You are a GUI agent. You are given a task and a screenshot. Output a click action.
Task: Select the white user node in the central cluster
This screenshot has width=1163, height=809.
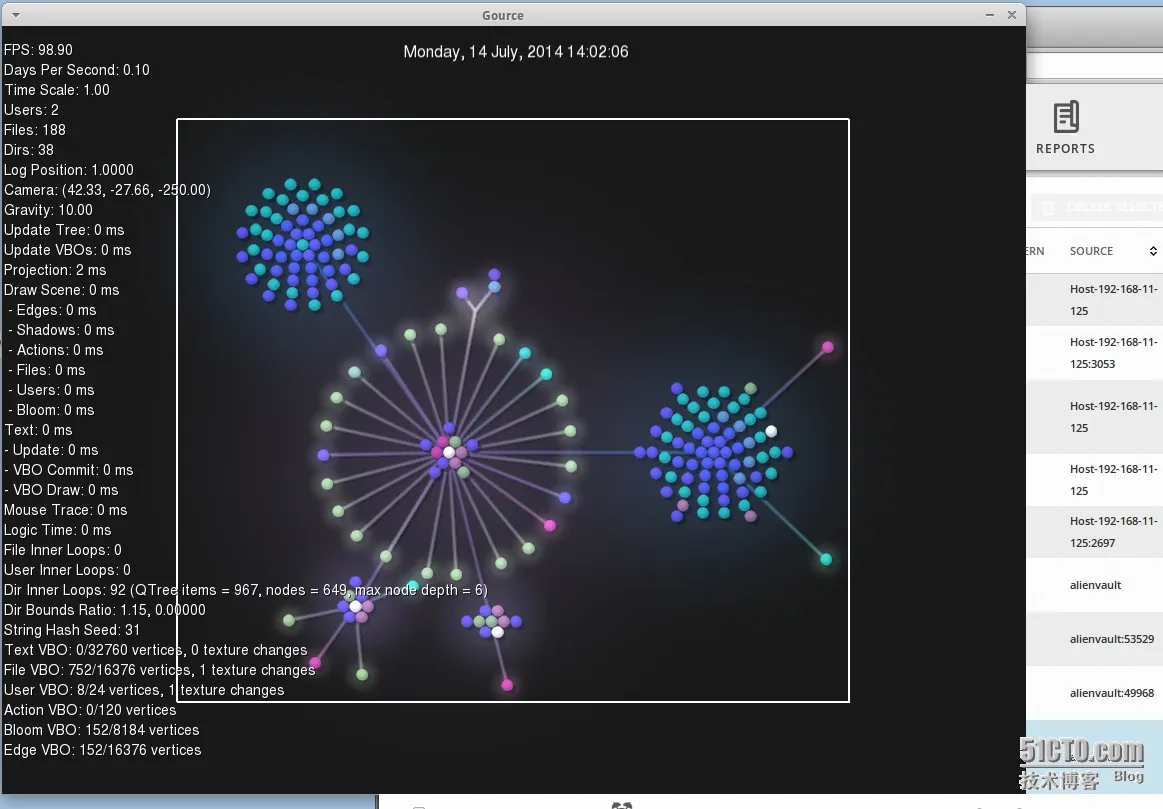pos(449,452)
